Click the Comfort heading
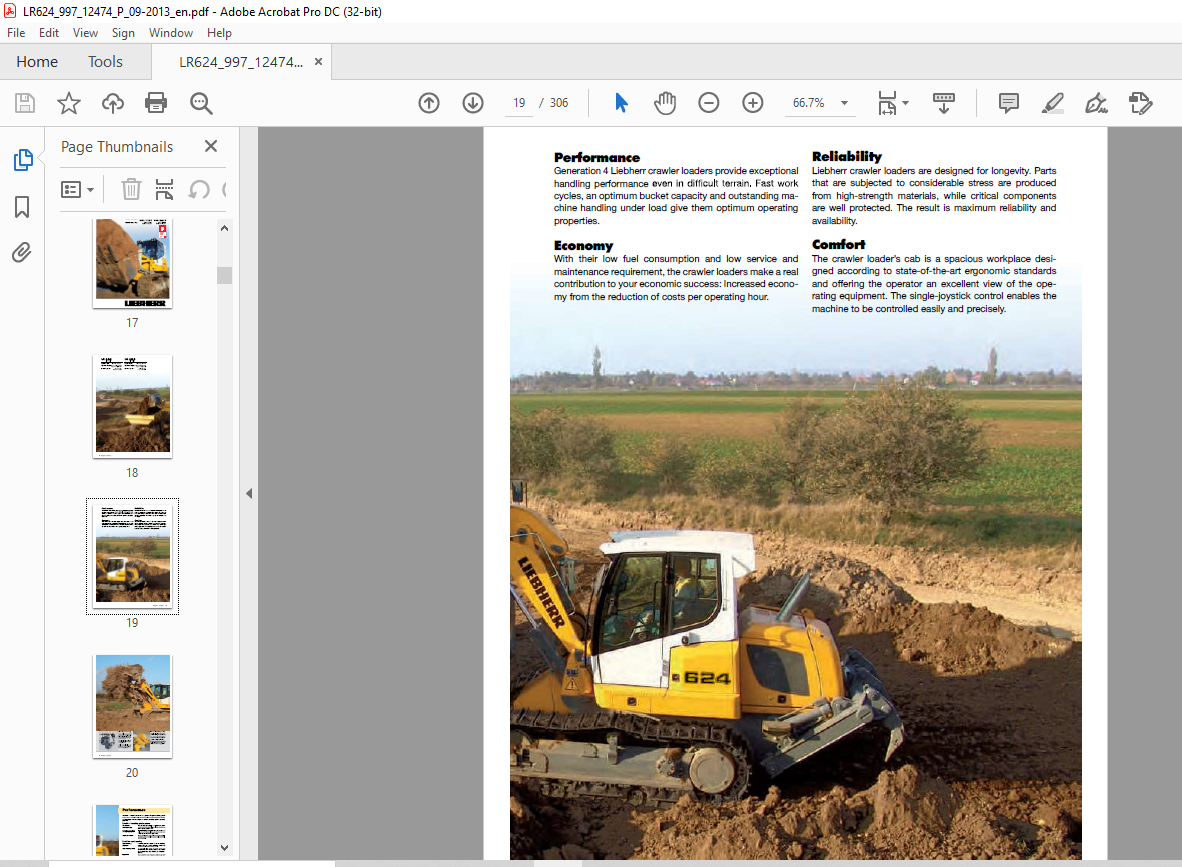1182x867 pixels. [838, 244]
